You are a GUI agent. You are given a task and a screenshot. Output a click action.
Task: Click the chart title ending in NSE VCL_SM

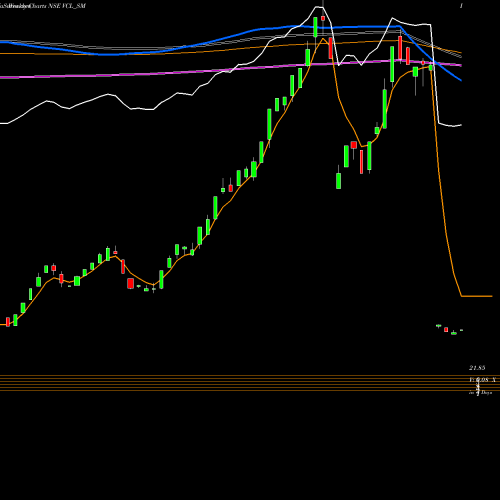click(43, 6)
